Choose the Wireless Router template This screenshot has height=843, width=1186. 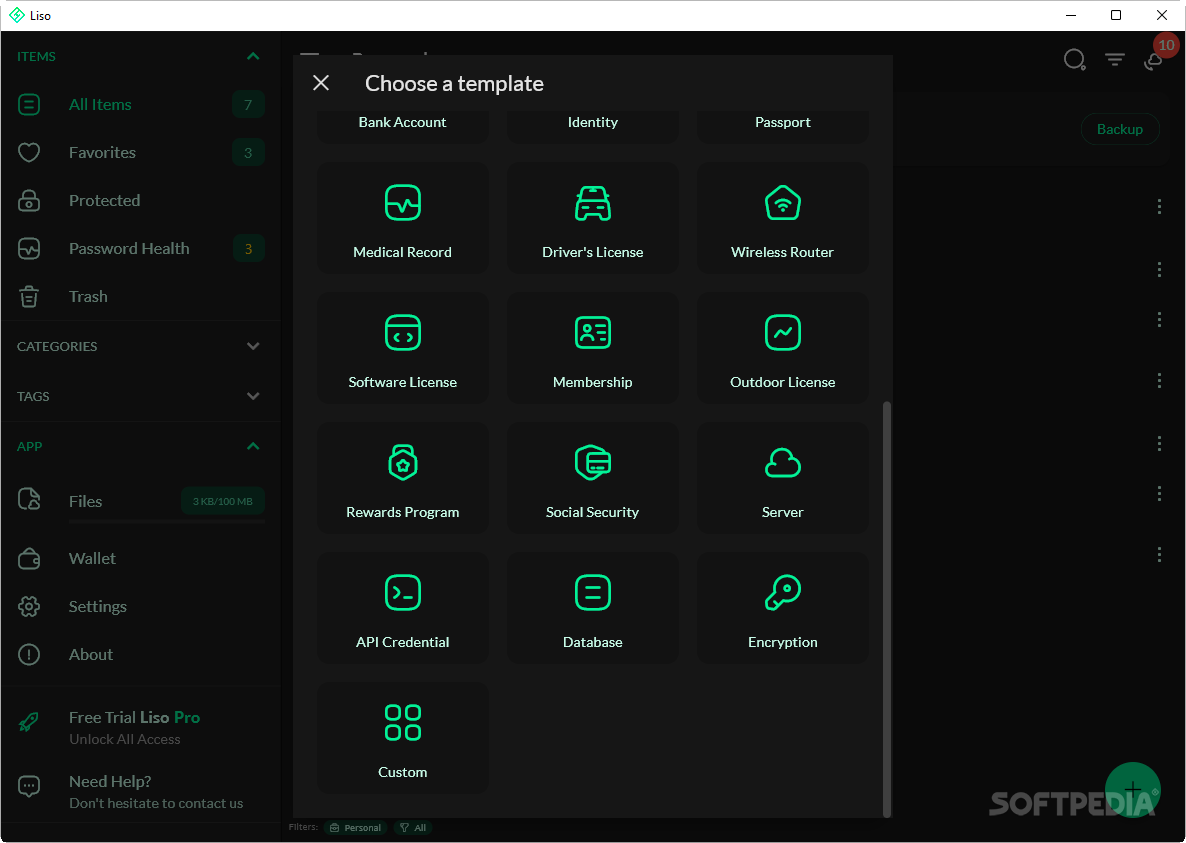tap(782, 218)
